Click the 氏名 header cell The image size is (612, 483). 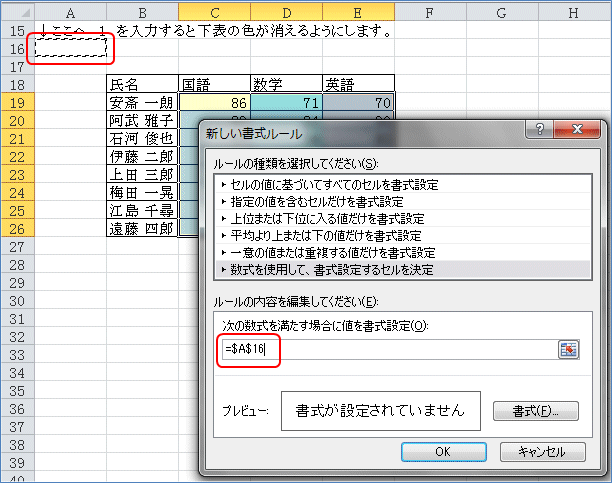142,84
